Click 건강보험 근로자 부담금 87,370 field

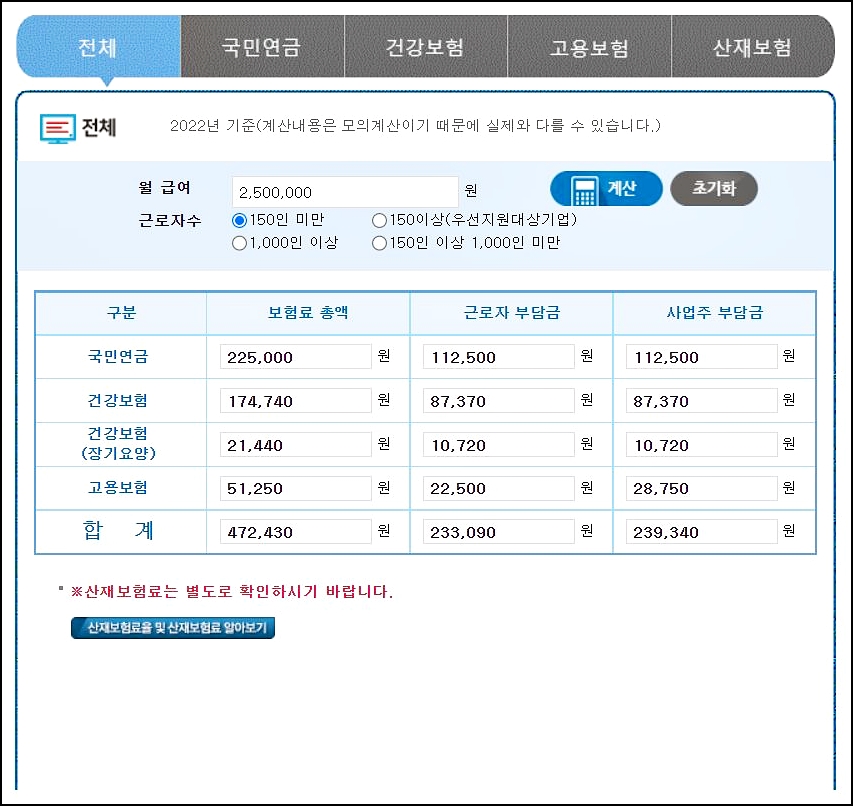498,401
